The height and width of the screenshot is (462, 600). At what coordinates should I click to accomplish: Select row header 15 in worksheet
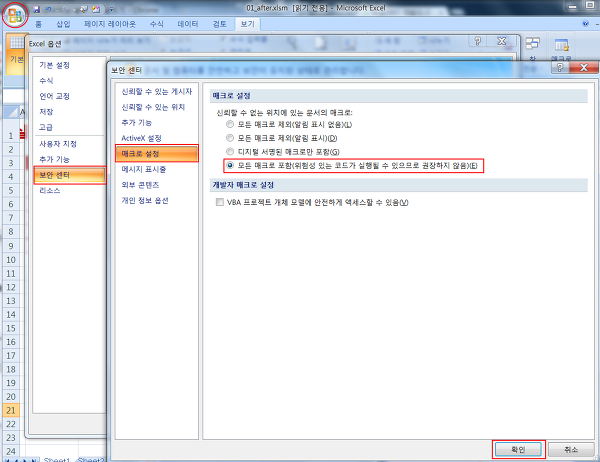pos(11,328)
